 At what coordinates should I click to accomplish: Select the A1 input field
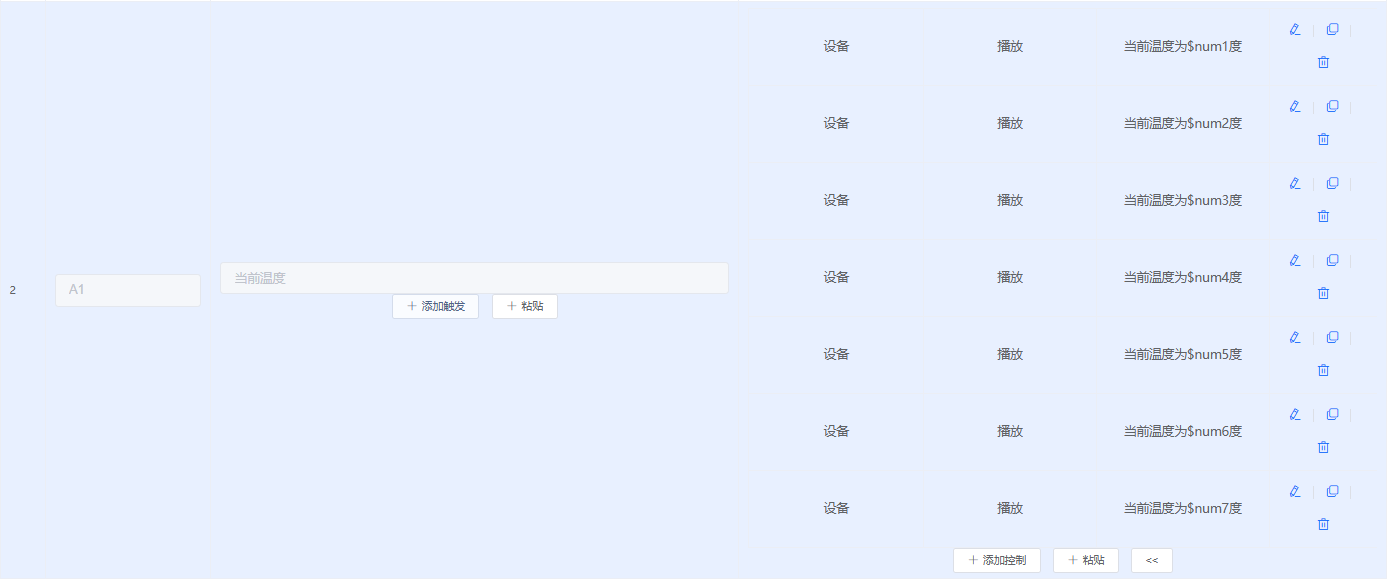pyautogui.click(x=128, y=290)
